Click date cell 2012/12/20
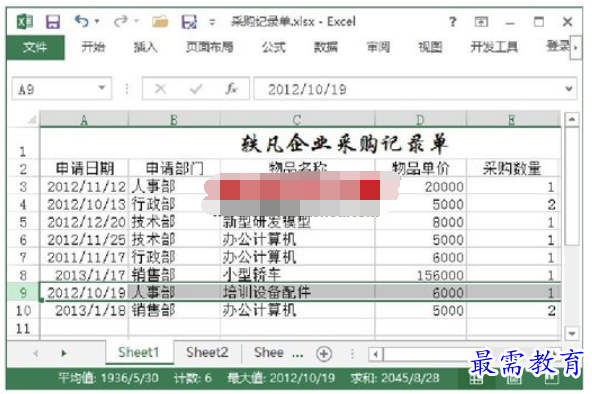This screenshot has height=394, width=592. [85, 222]
